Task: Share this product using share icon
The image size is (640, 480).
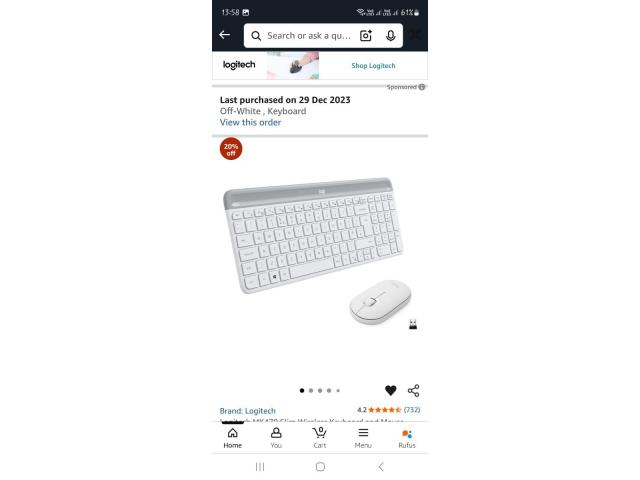Action: pyautogui.click(x=413, y=391)
